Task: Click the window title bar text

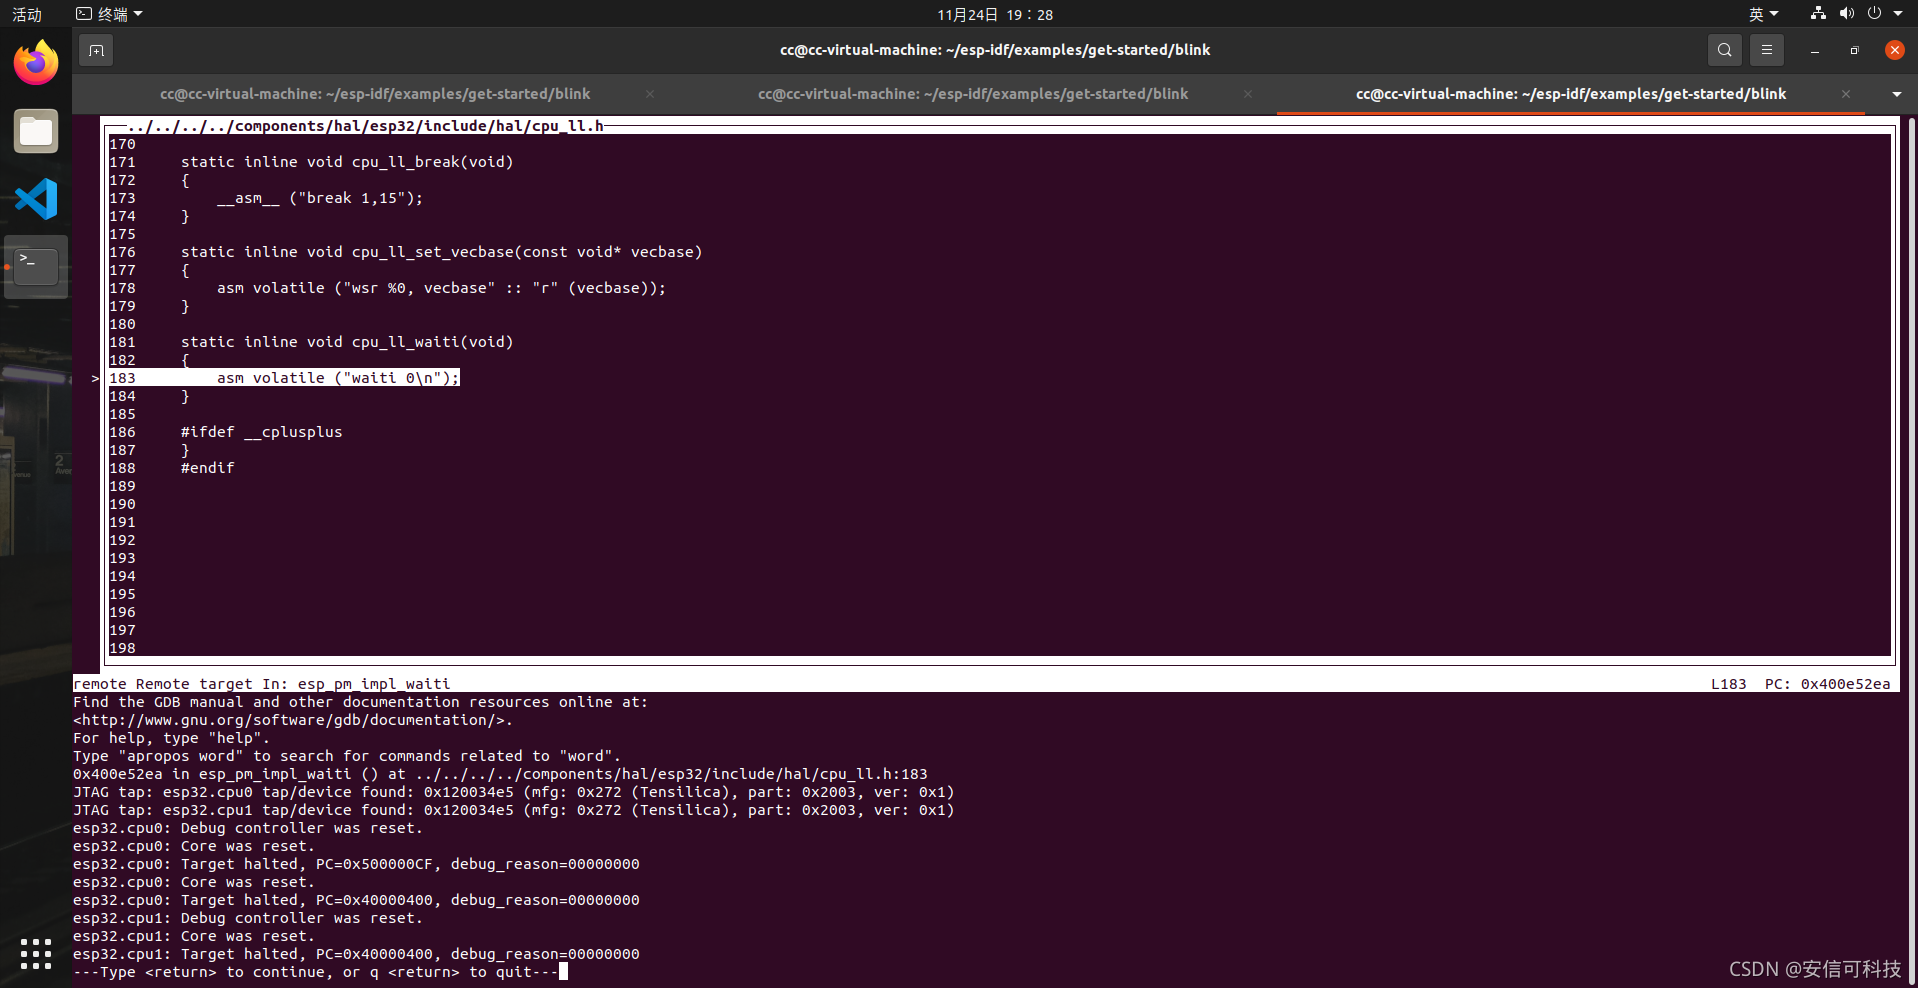Action: (995, 50)
